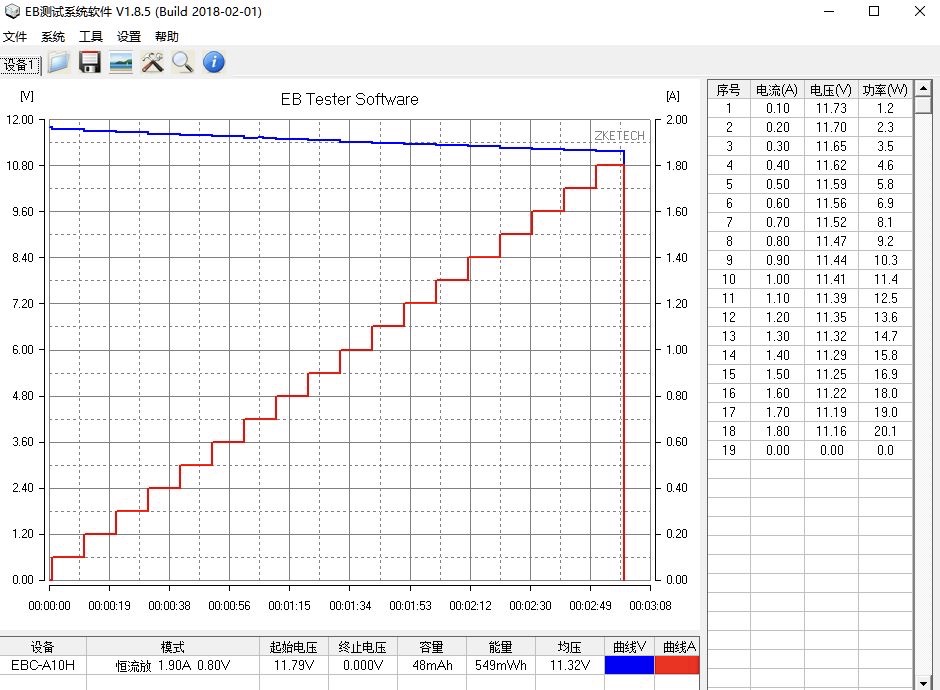Open the 工具 menu
The image size is (940, 690).
[x=91, y=37]
